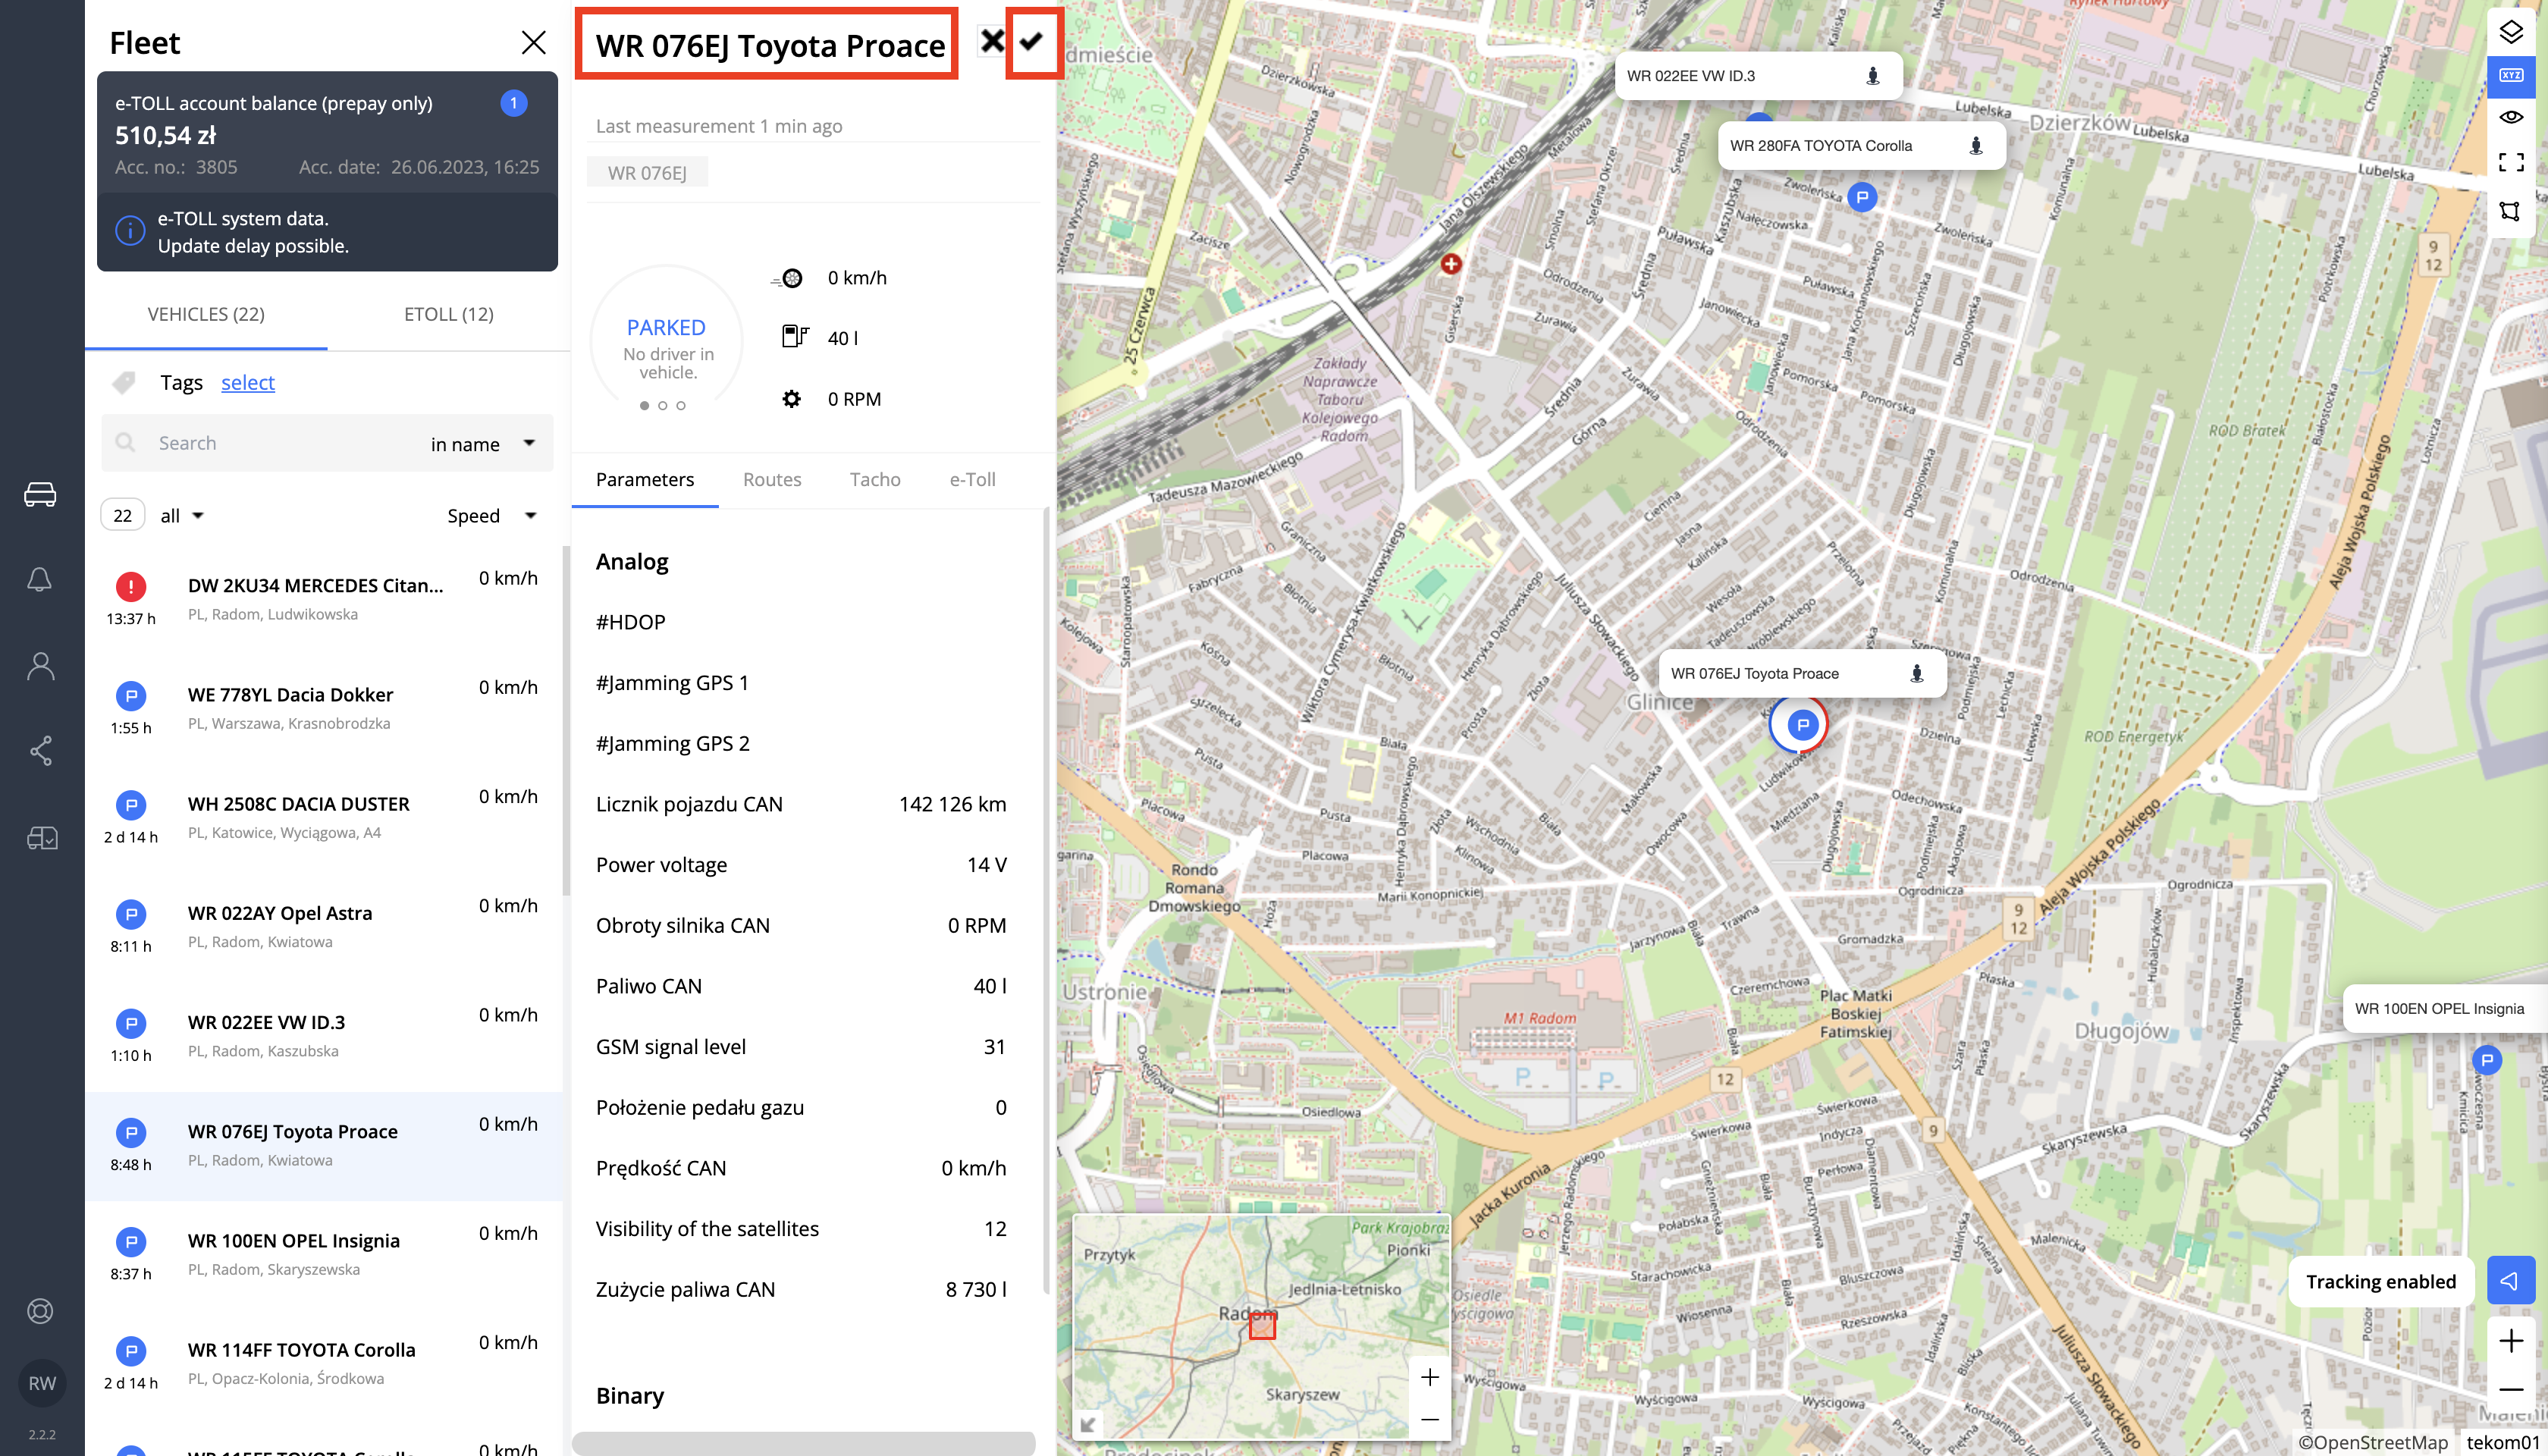Image resolution: width=2548 pixels, height=1456 pixels.
Task: Open map layers icon
Action: (2511, 31)
